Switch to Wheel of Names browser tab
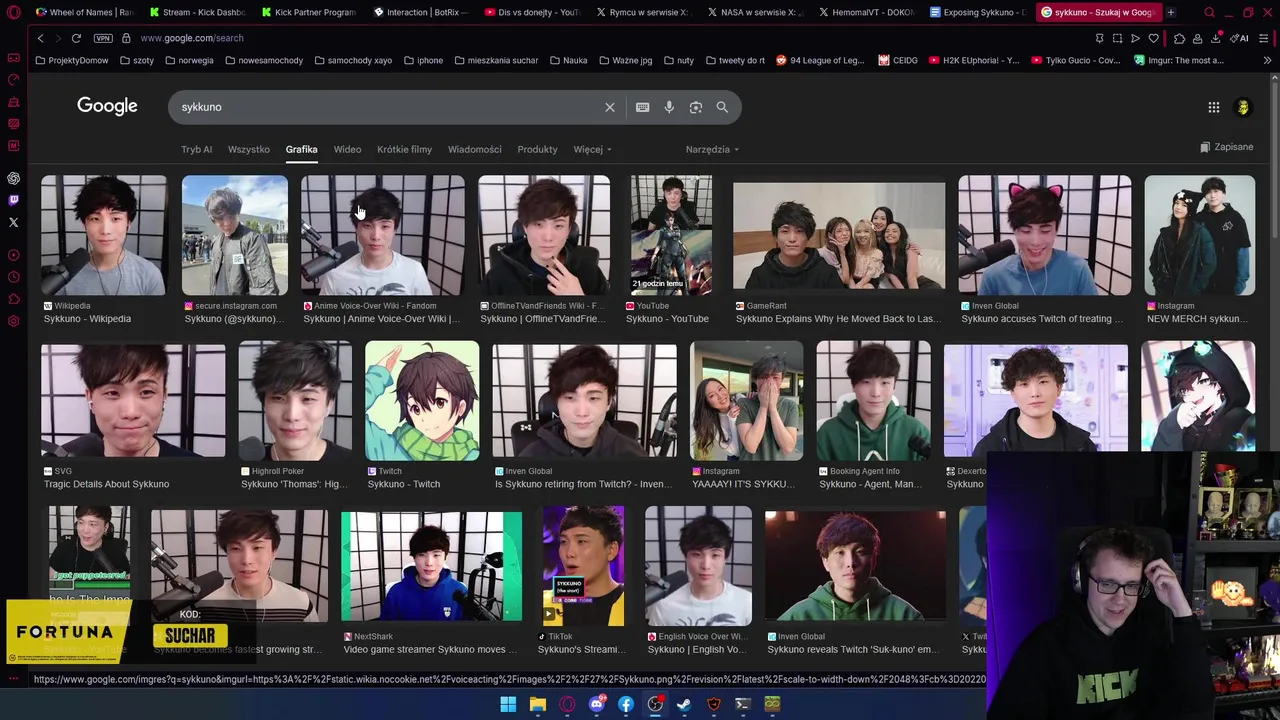The width and height of the screenshot is (1280, 720). [85, 12]
